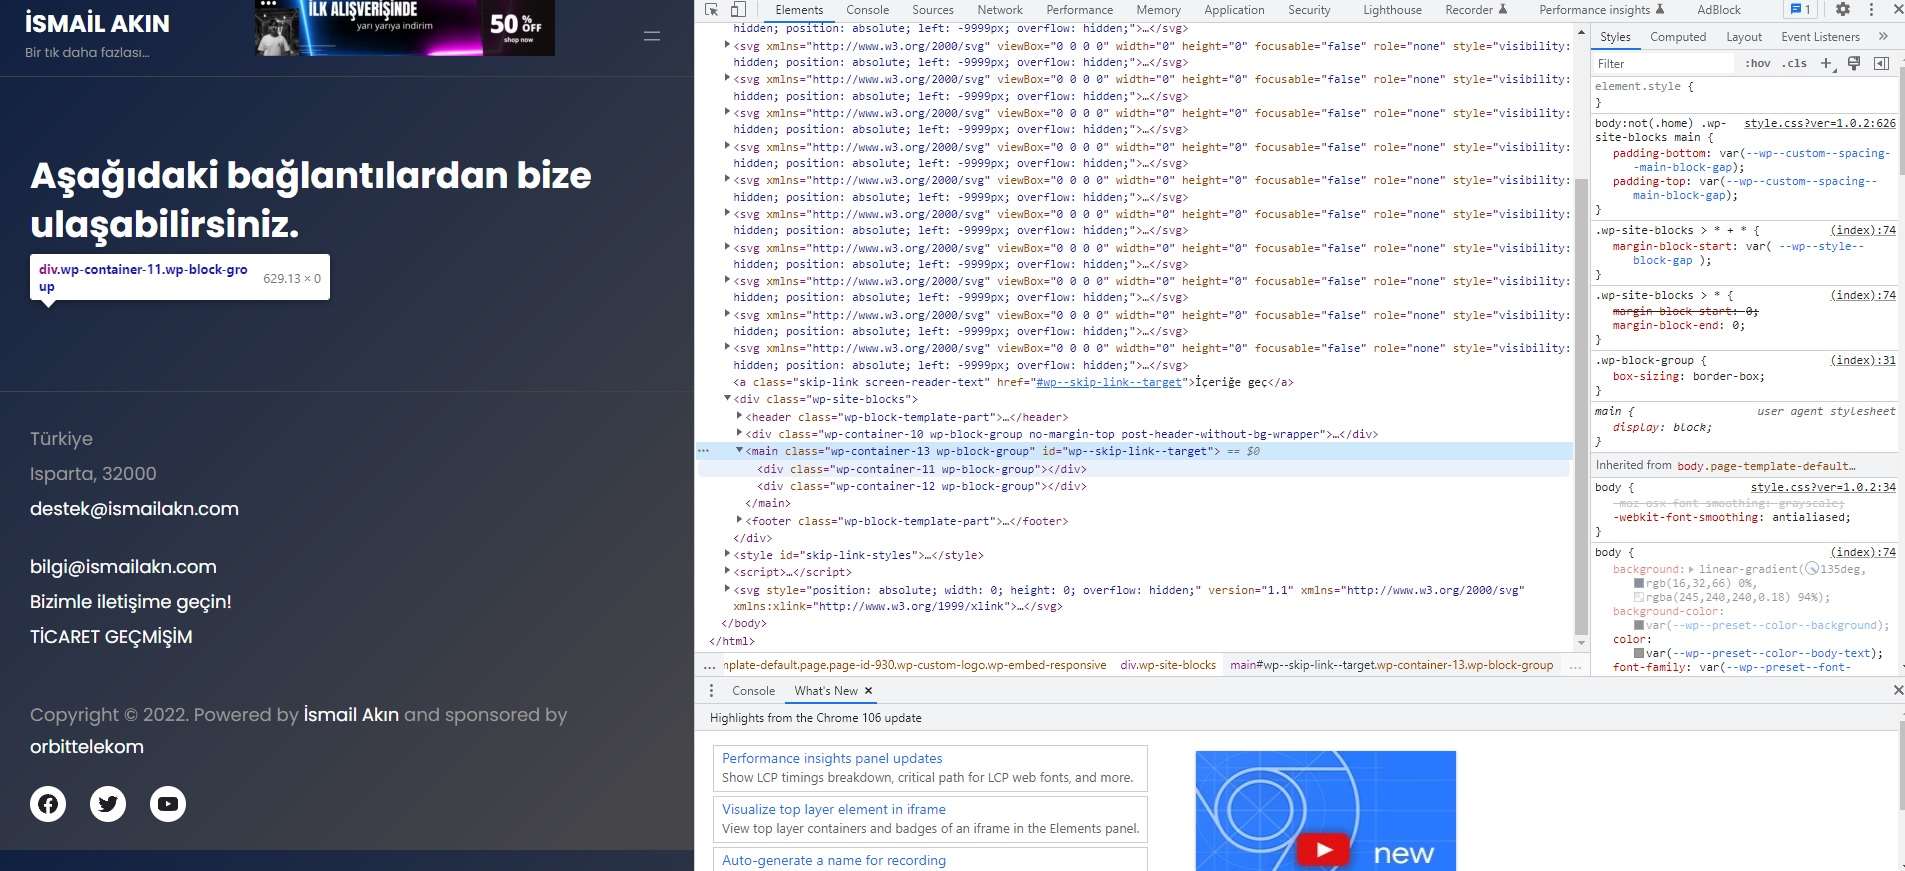Select the div wp-container-12 tree row
The image size is (1905, 871).
[1134, 486]
